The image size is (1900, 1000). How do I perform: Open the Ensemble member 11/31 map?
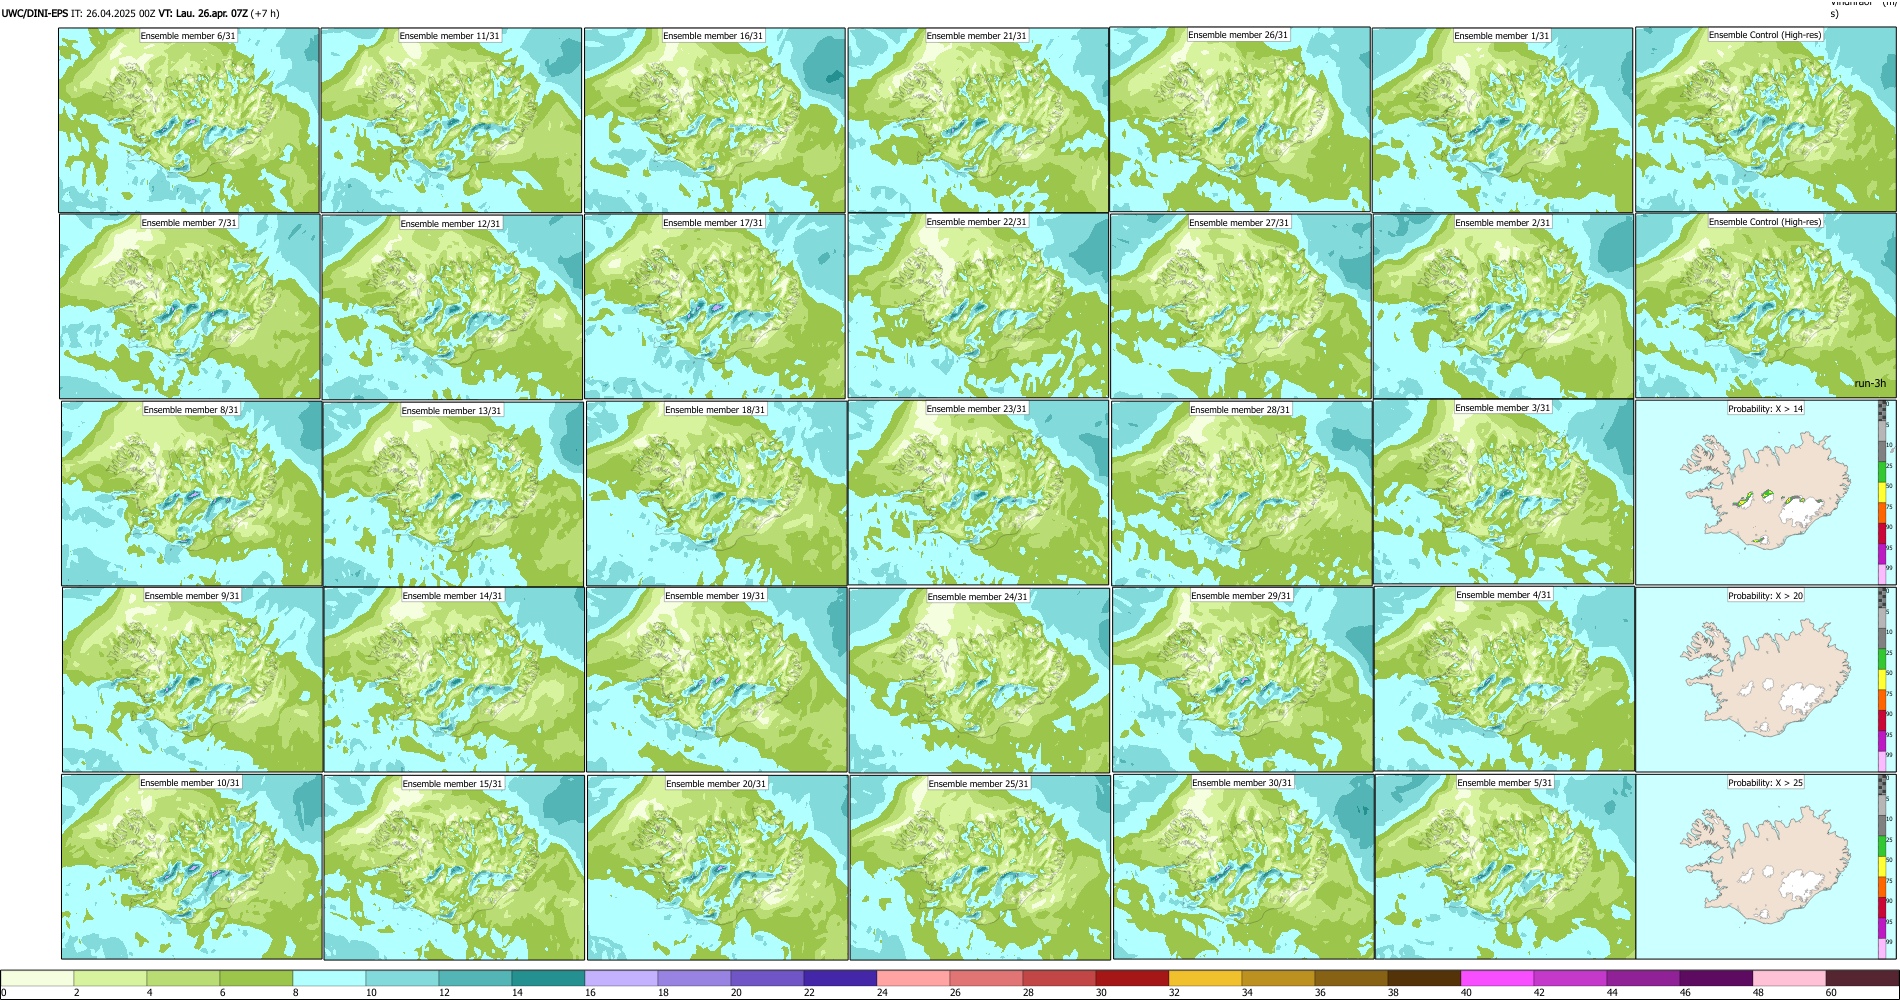451,120
